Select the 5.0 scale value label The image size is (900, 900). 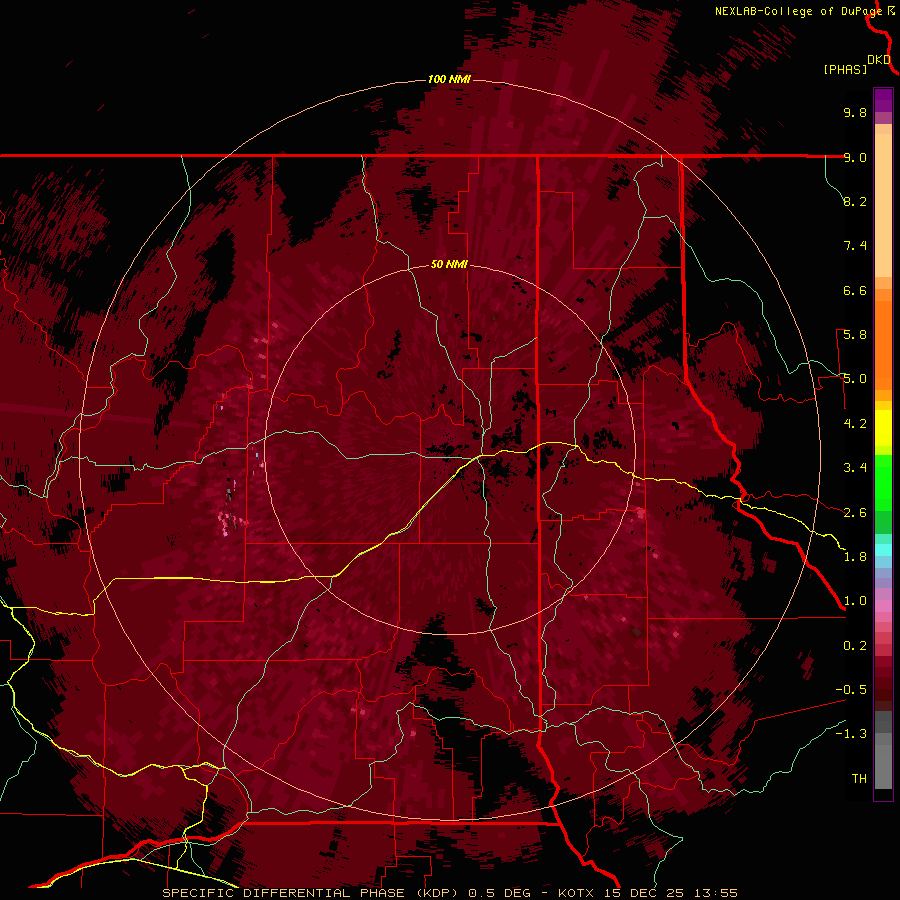click(855, 379)
